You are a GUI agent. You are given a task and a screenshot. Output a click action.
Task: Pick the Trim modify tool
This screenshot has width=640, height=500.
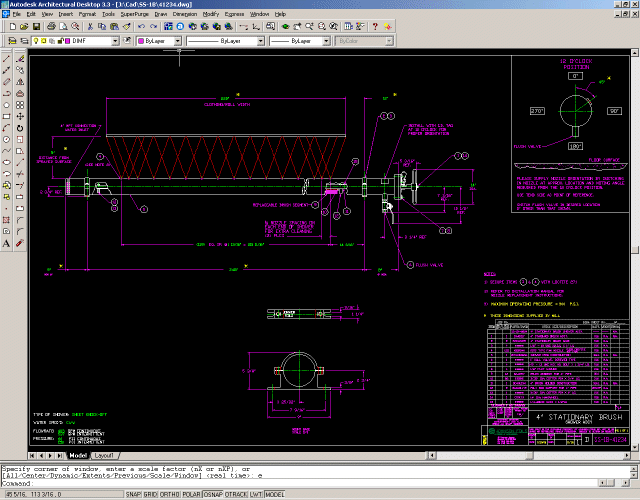coord(20,174)
